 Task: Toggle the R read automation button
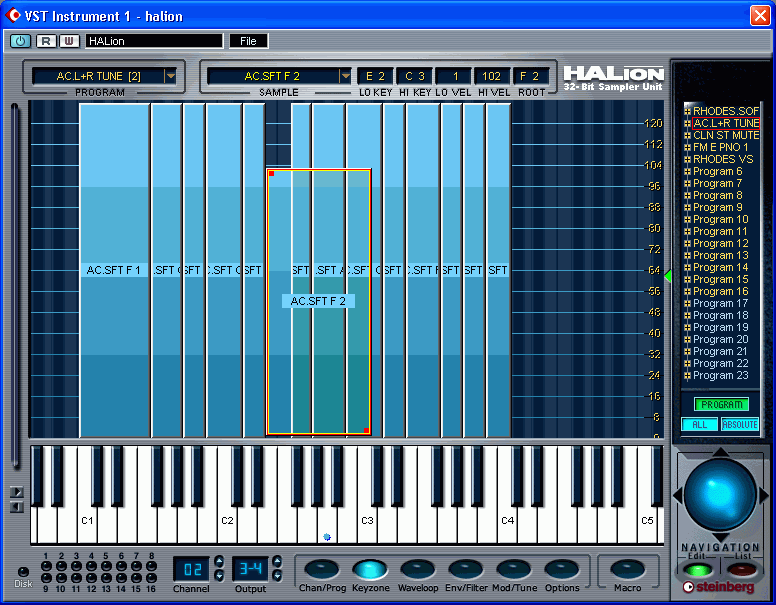46,41
